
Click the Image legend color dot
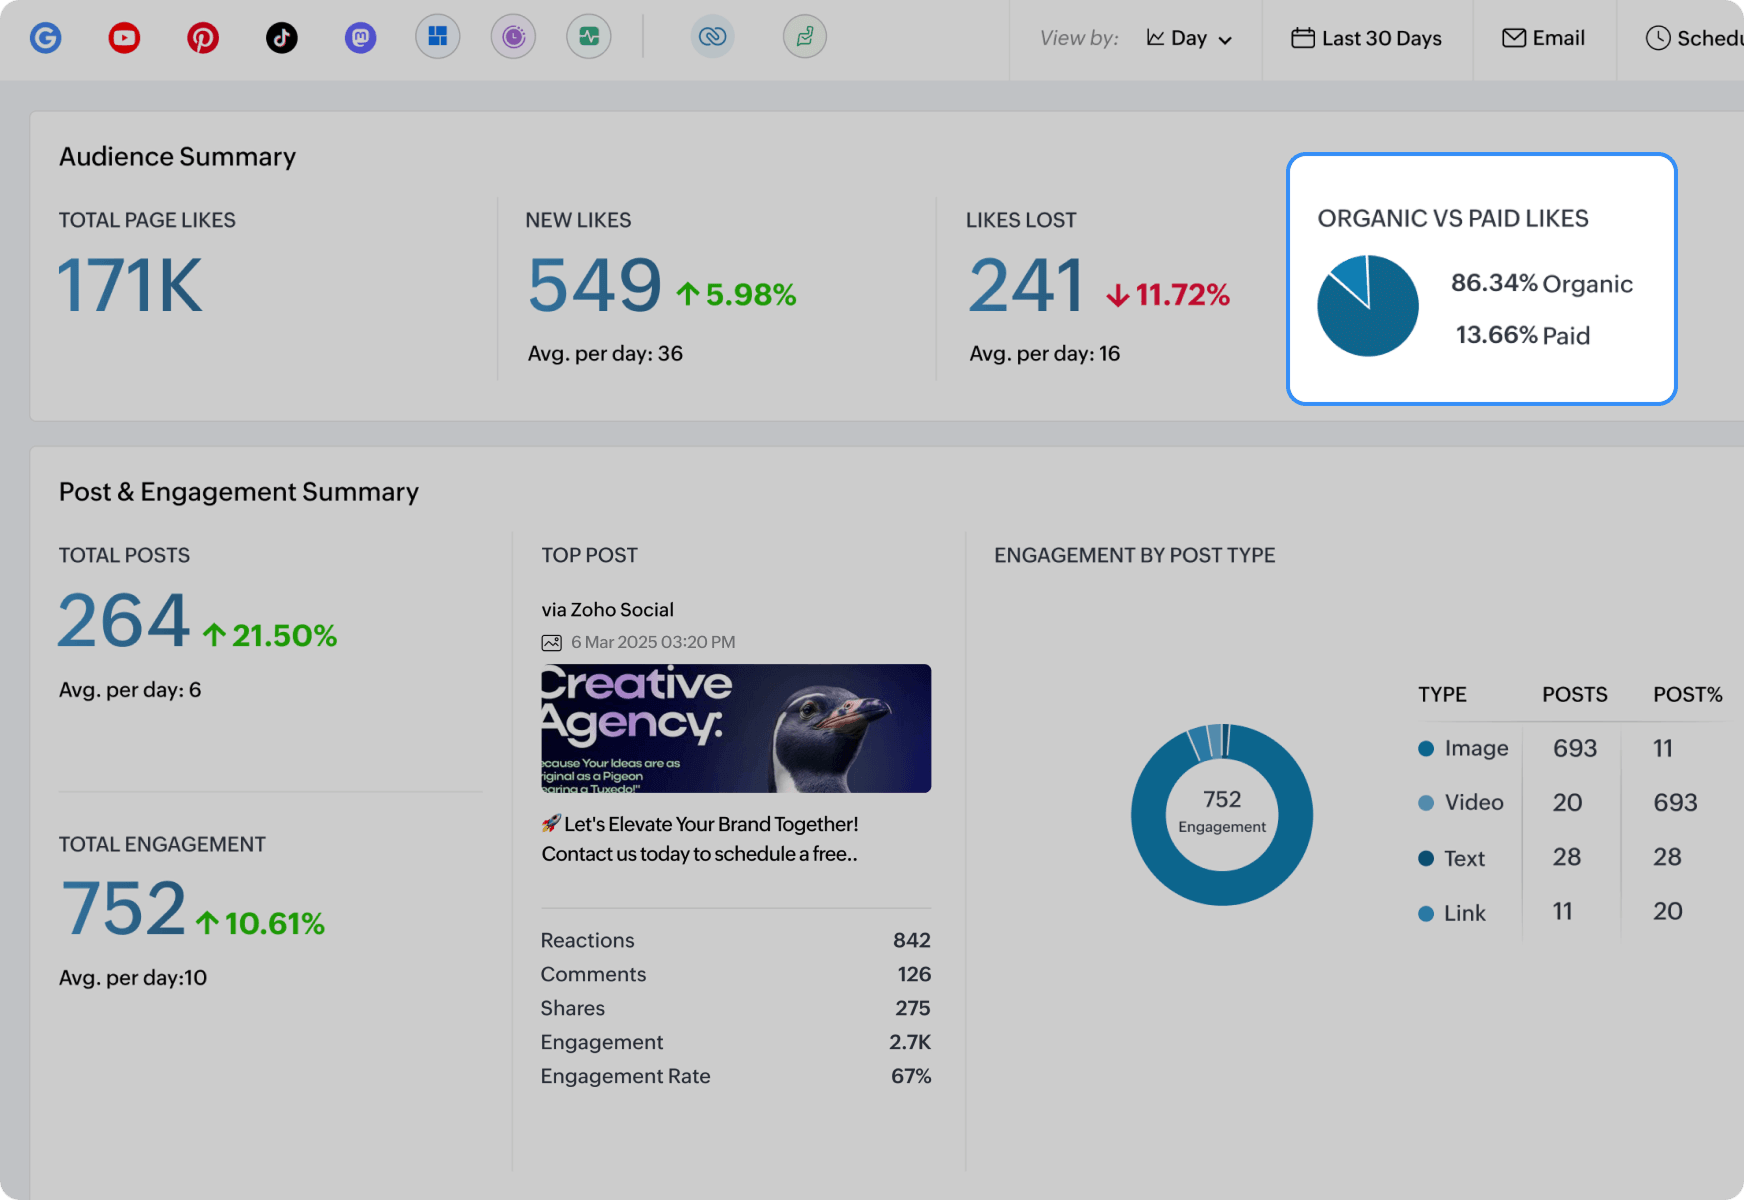click(1427, 749)
